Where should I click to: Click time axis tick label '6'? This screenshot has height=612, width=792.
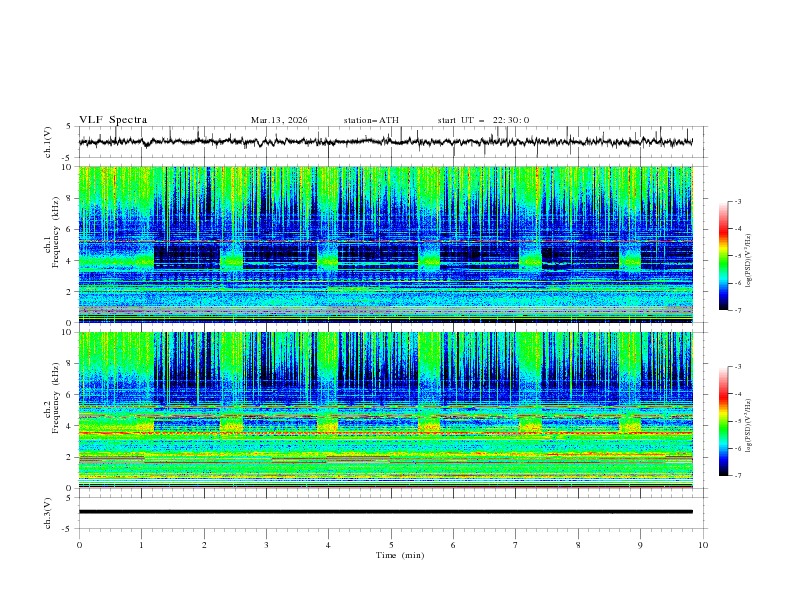pyautogui.click(x=453, y=545)
